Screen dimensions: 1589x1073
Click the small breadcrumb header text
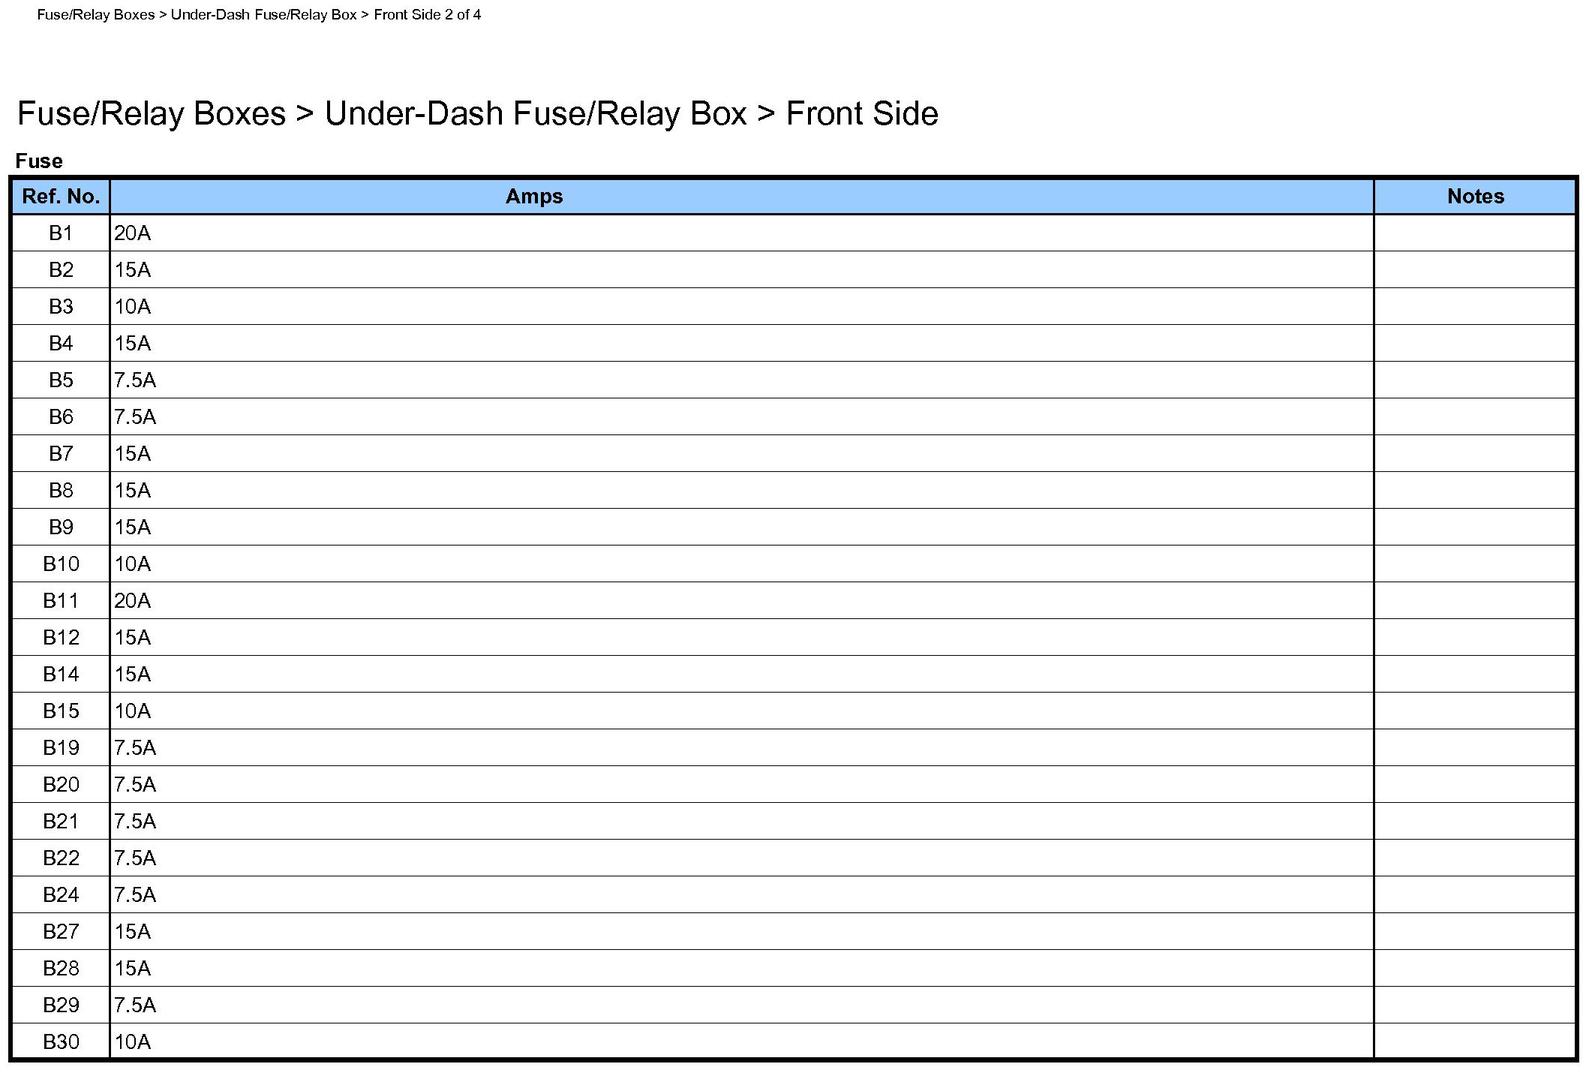pos(259,15)
